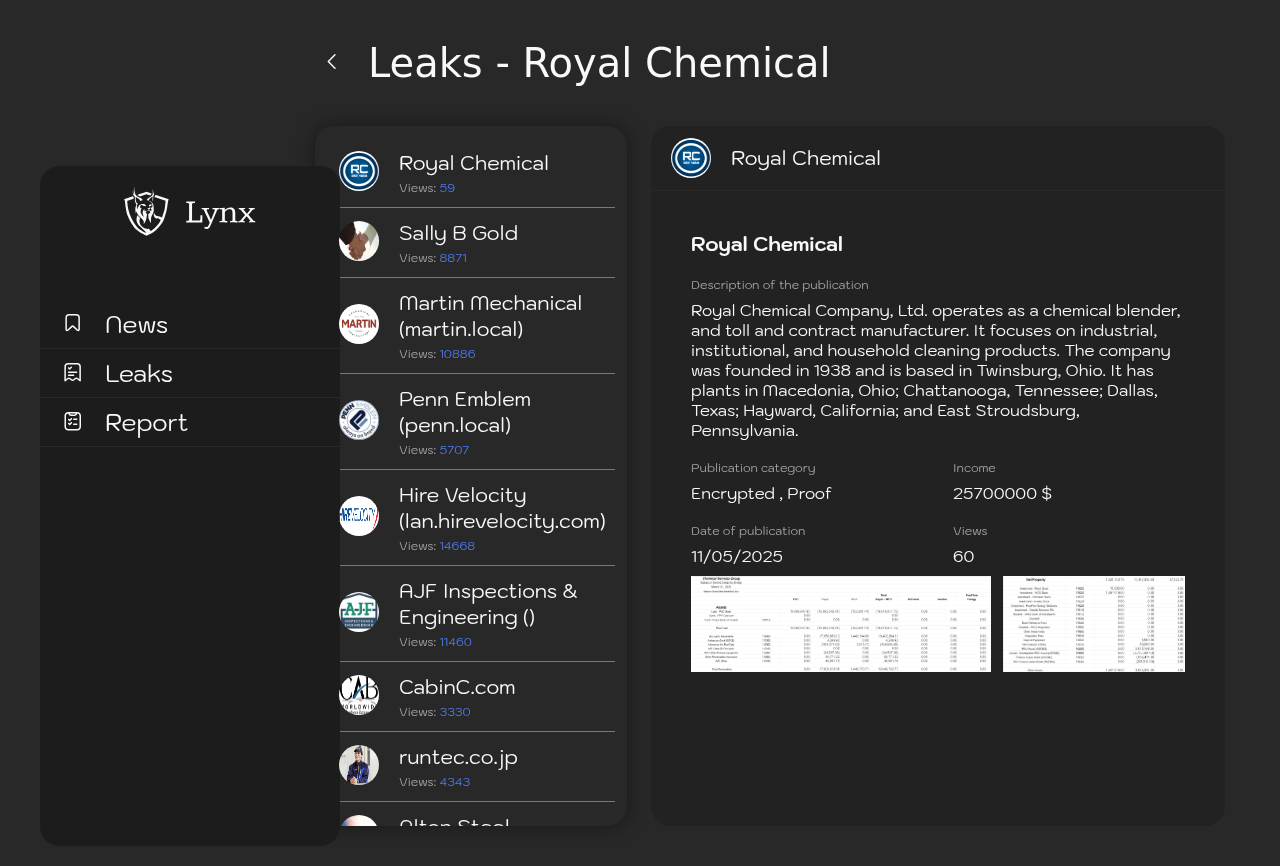Select Royal Chemical in the leaks list

pyautogui.click(x=477, y=172)
